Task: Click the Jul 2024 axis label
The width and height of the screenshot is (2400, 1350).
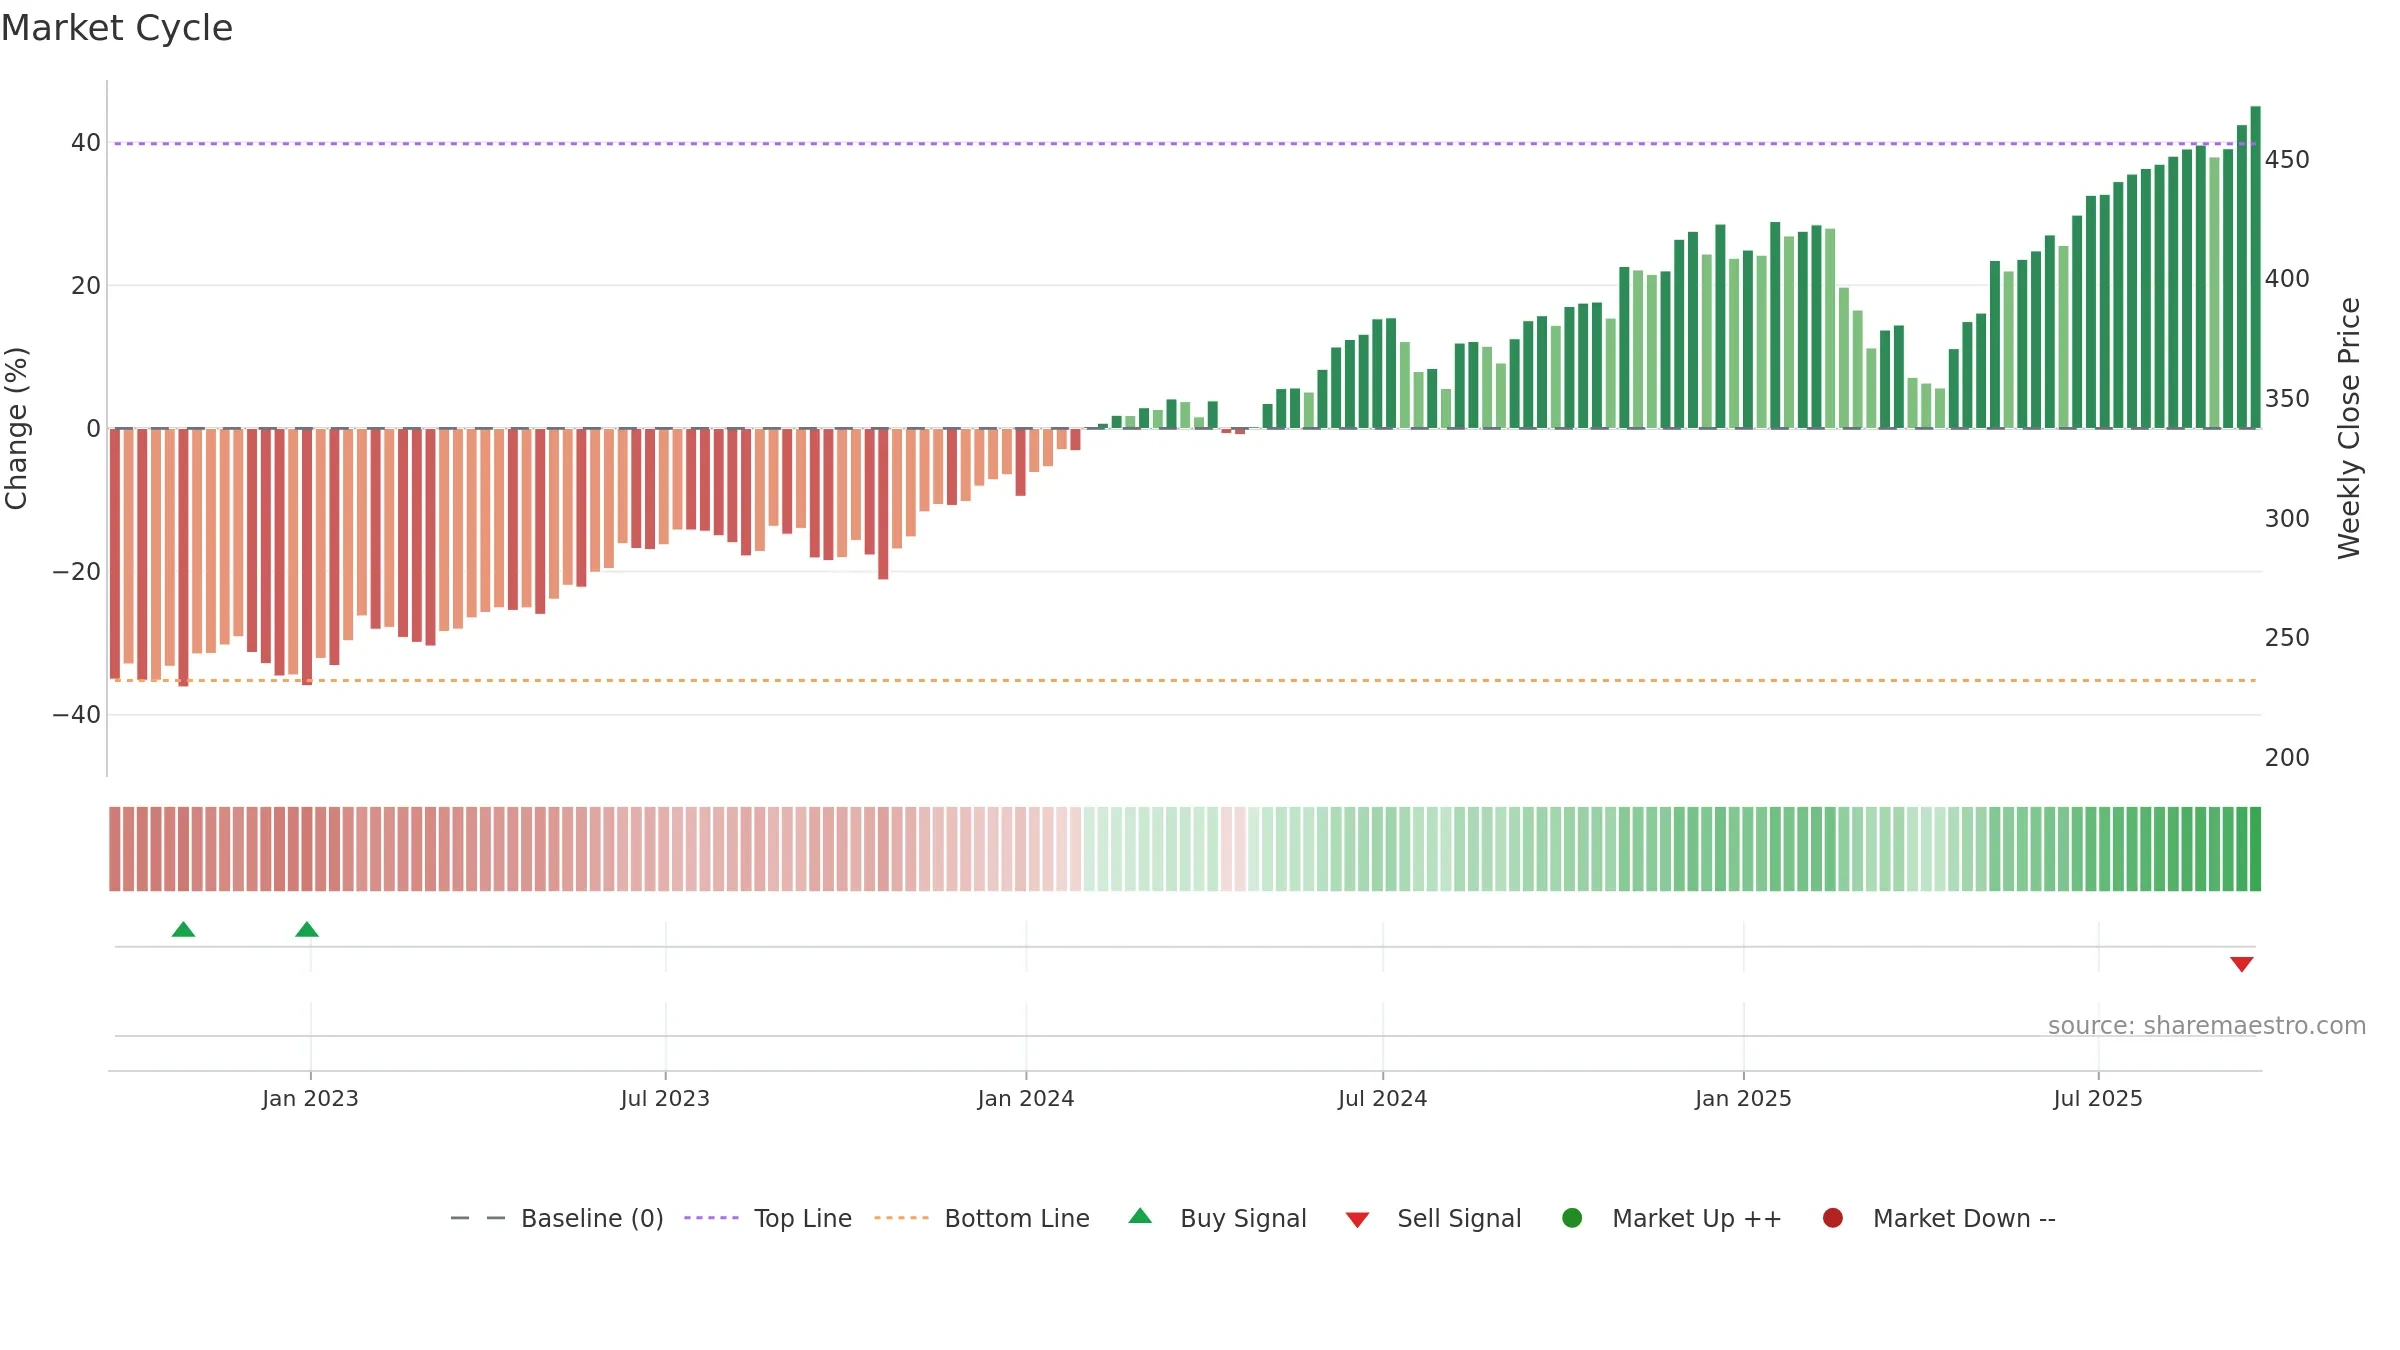Action: click(x=1383, y=1098)
